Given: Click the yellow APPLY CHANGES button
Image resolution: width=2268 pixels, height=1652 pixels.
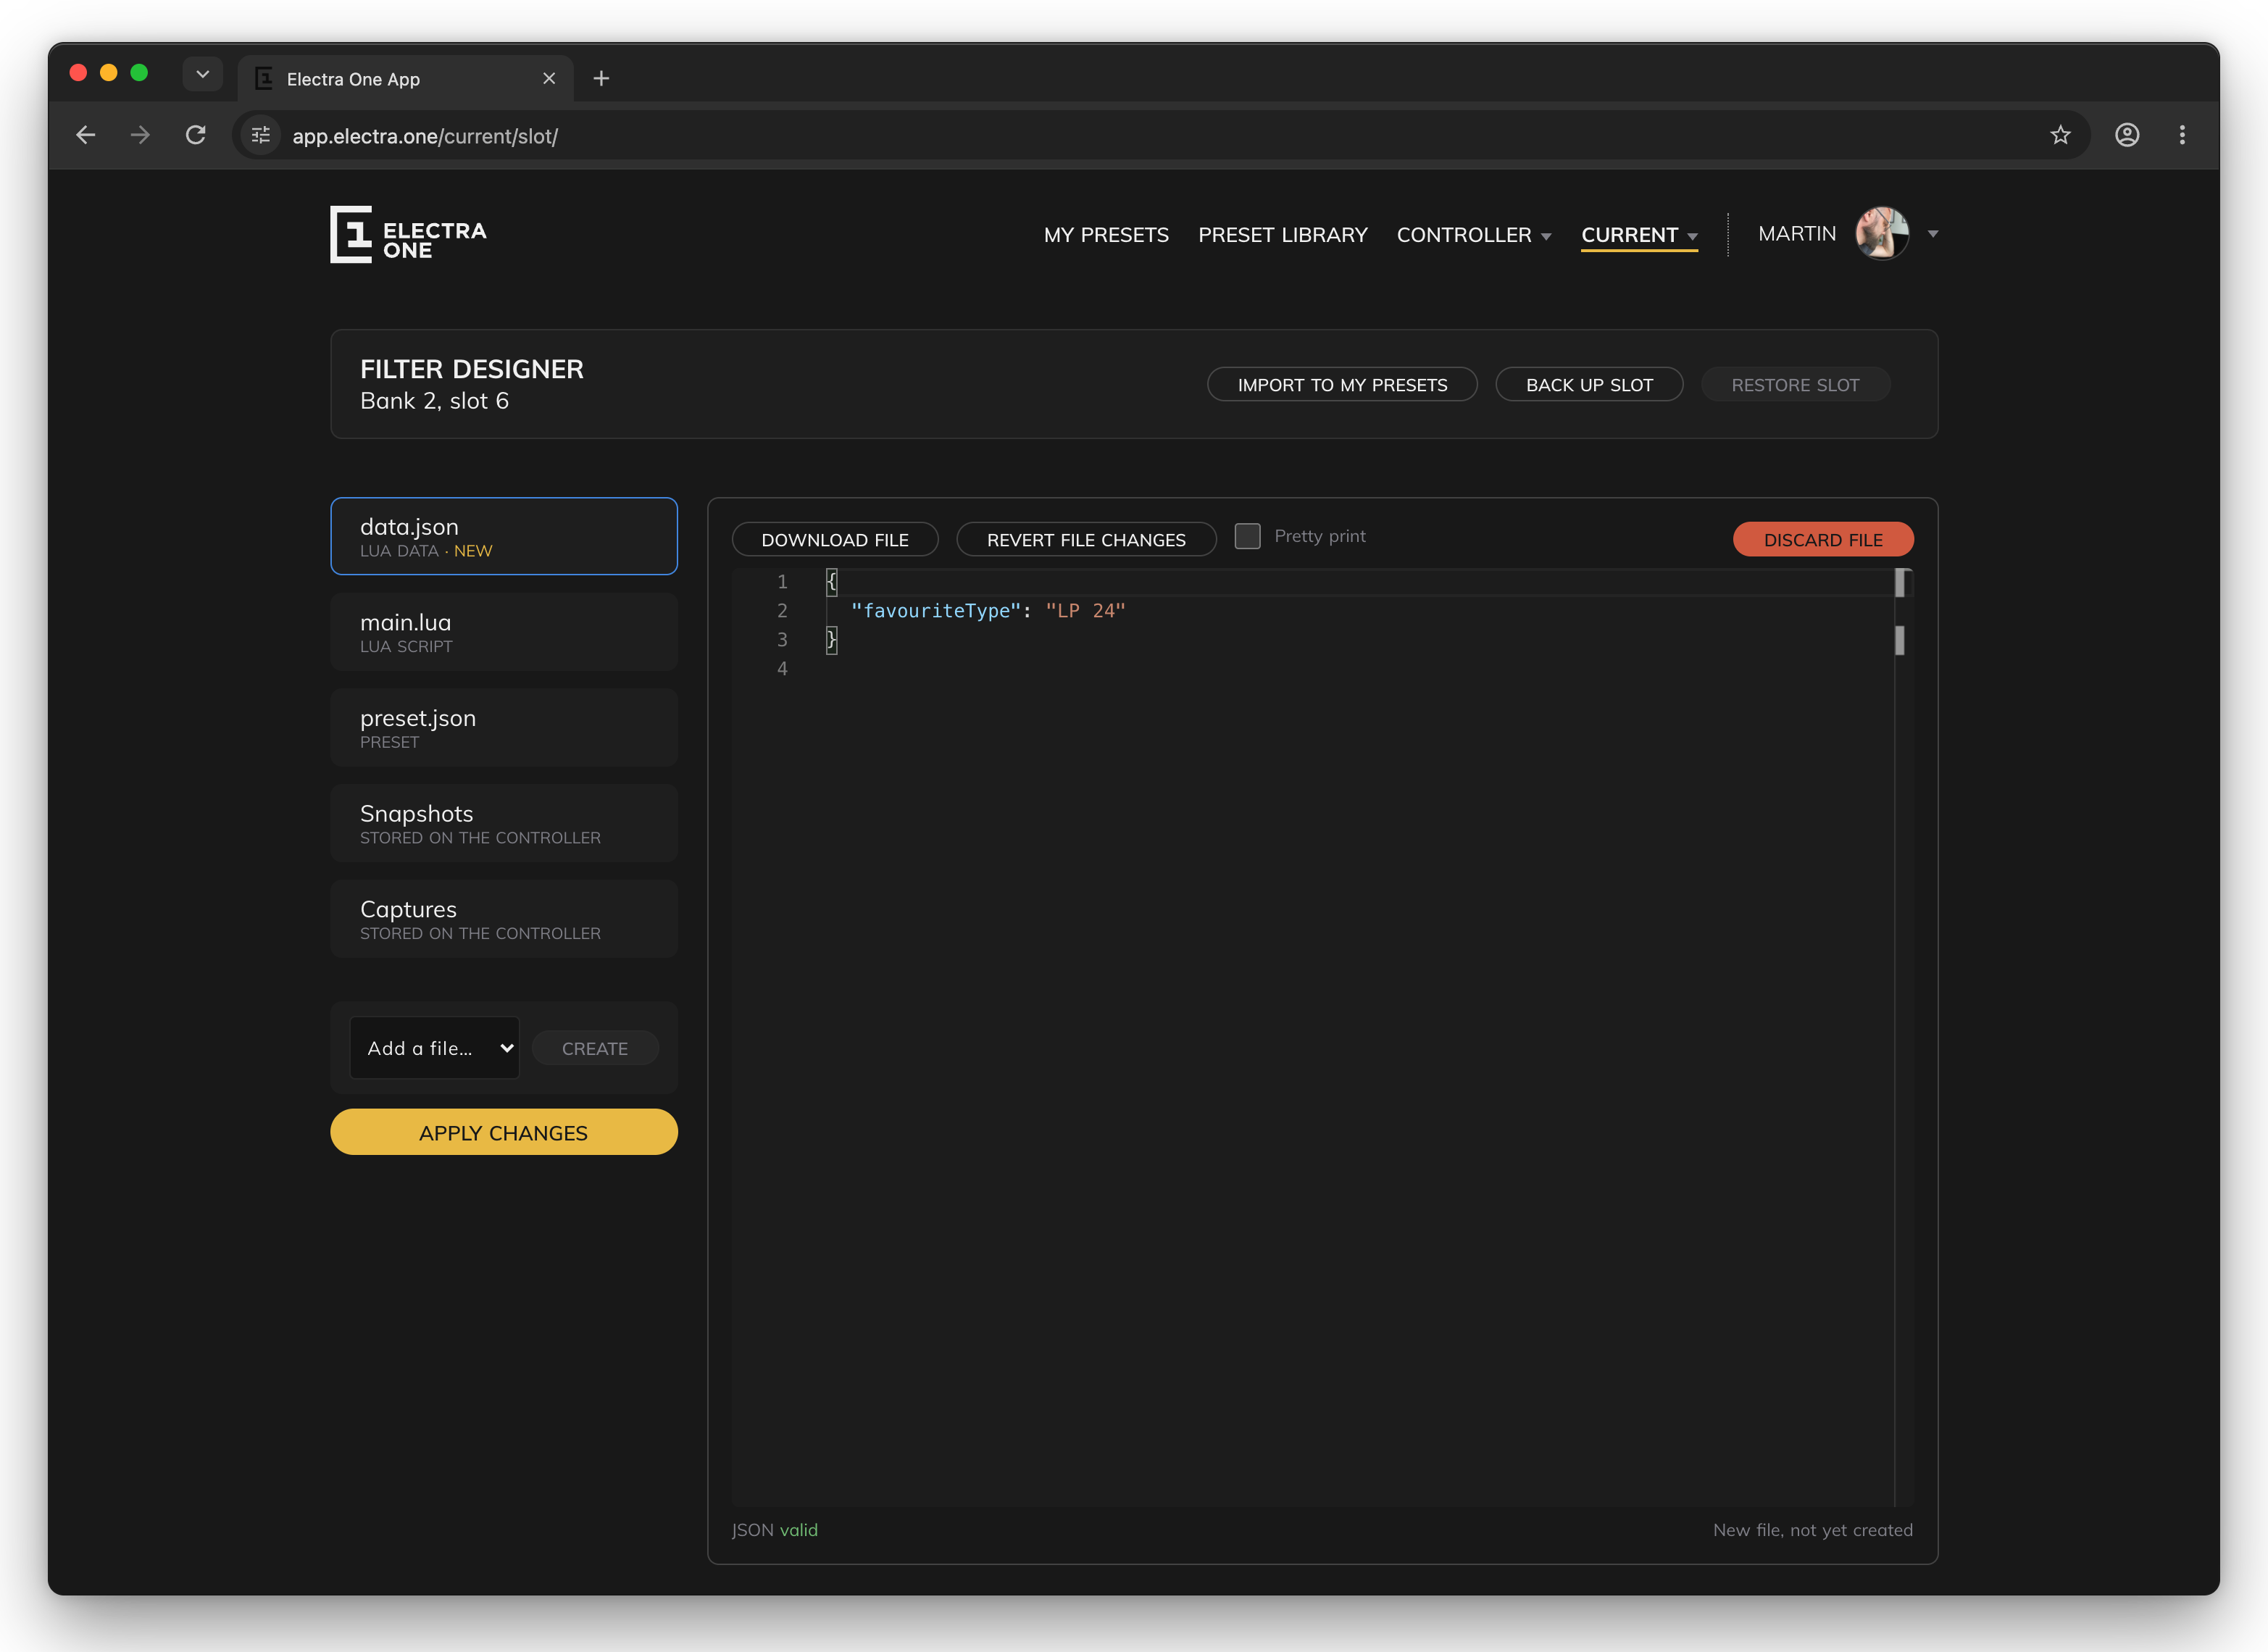Looking at the screenshot, I should (x=504, y=1132).
